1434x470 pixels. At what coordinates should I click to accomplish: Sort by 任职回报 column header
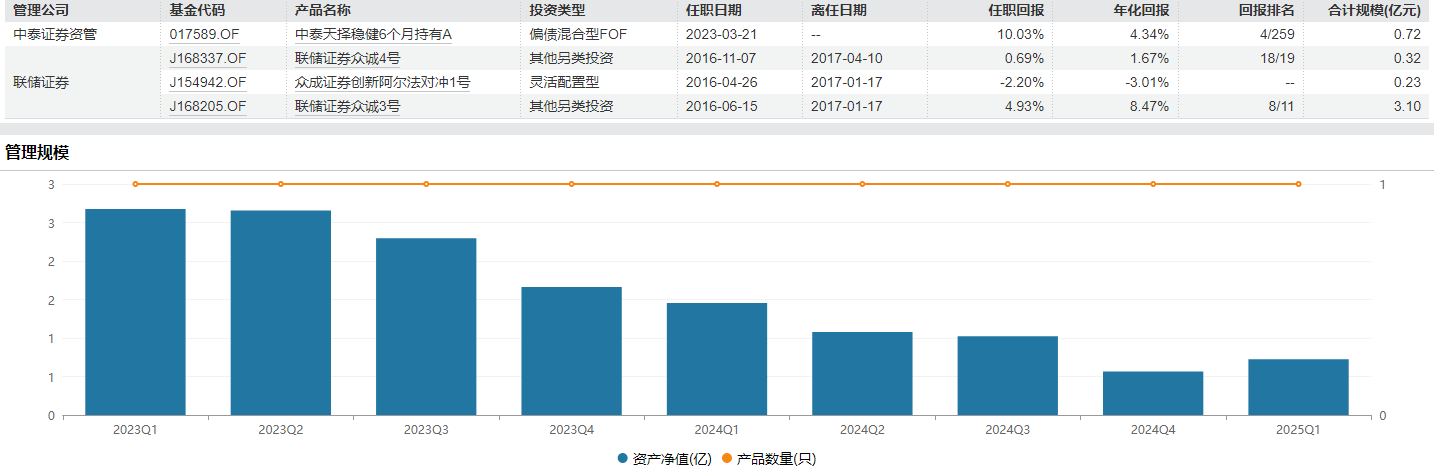(1016, 10)
